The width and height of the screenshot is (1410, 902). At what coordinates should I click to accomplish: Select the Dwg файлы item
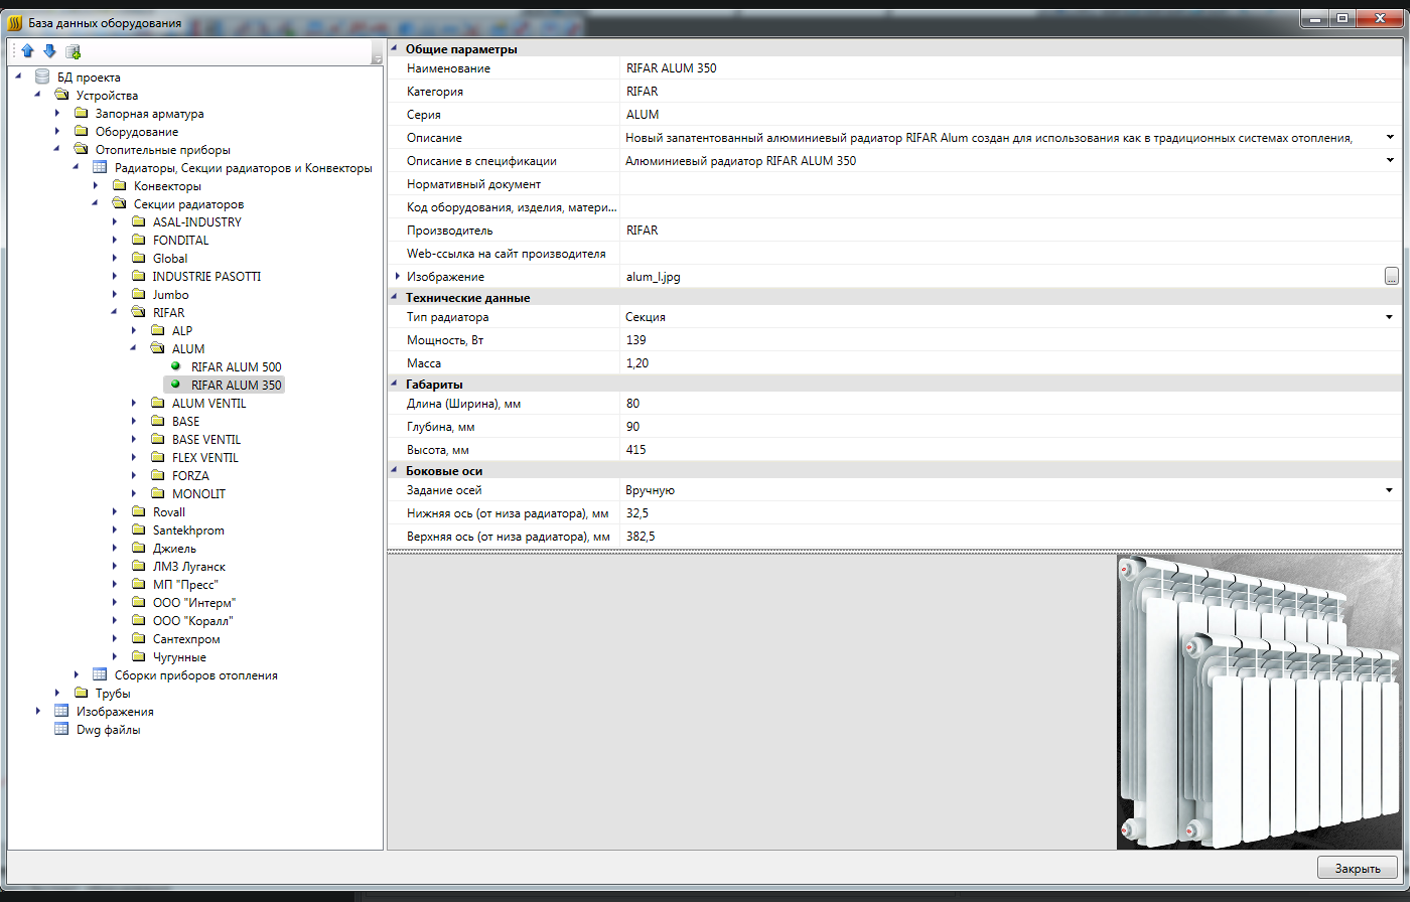coord(108,730)
